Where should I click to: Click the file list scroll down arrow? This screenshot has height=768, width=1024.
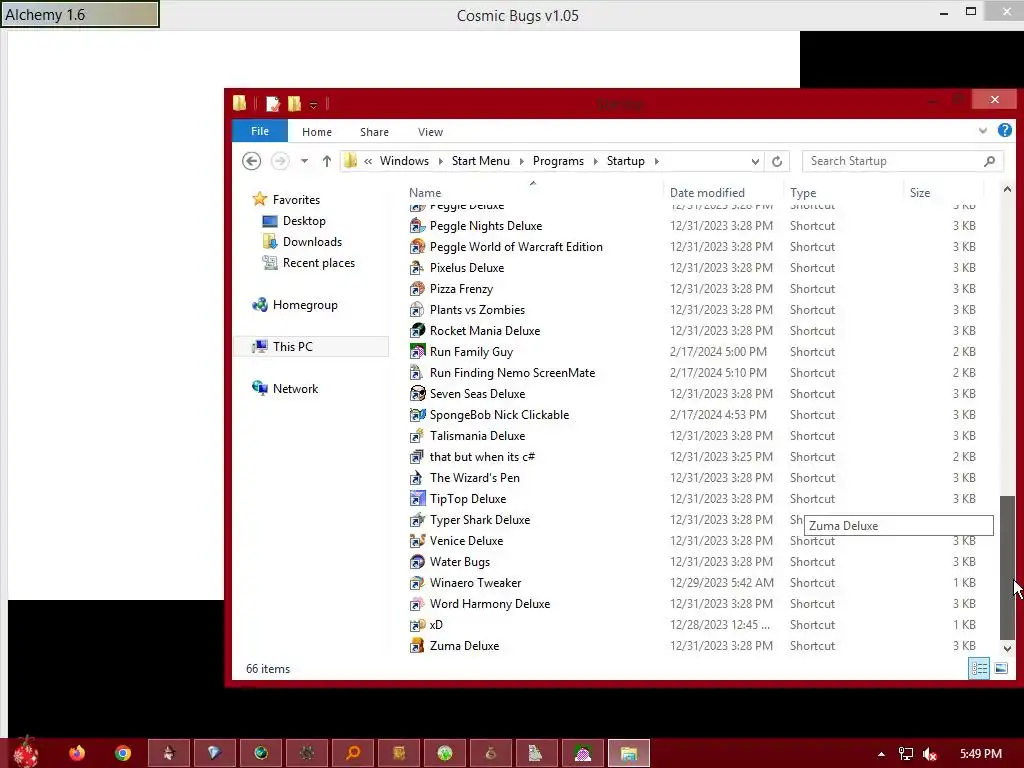[1007, 648]
